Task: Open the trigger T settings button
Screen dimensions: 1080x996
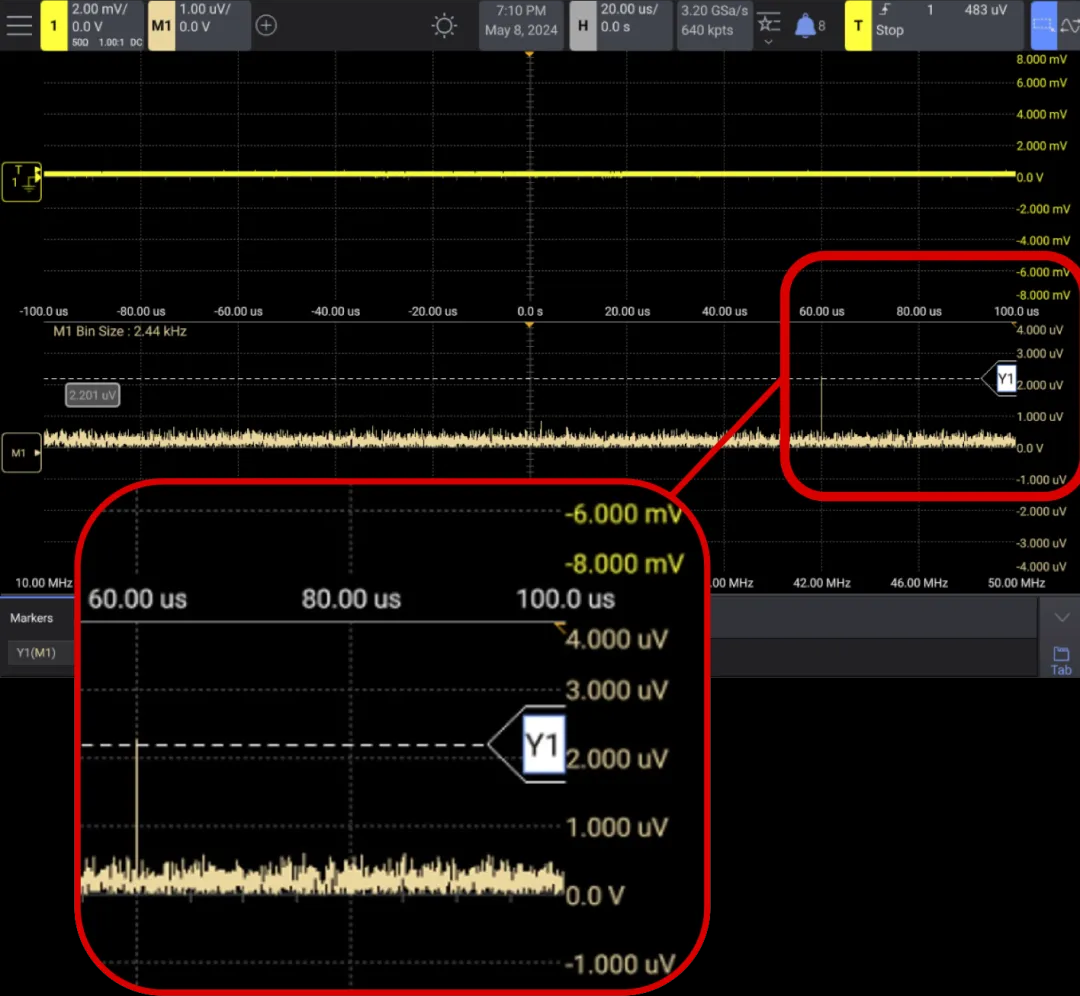Action: point(858,25)
